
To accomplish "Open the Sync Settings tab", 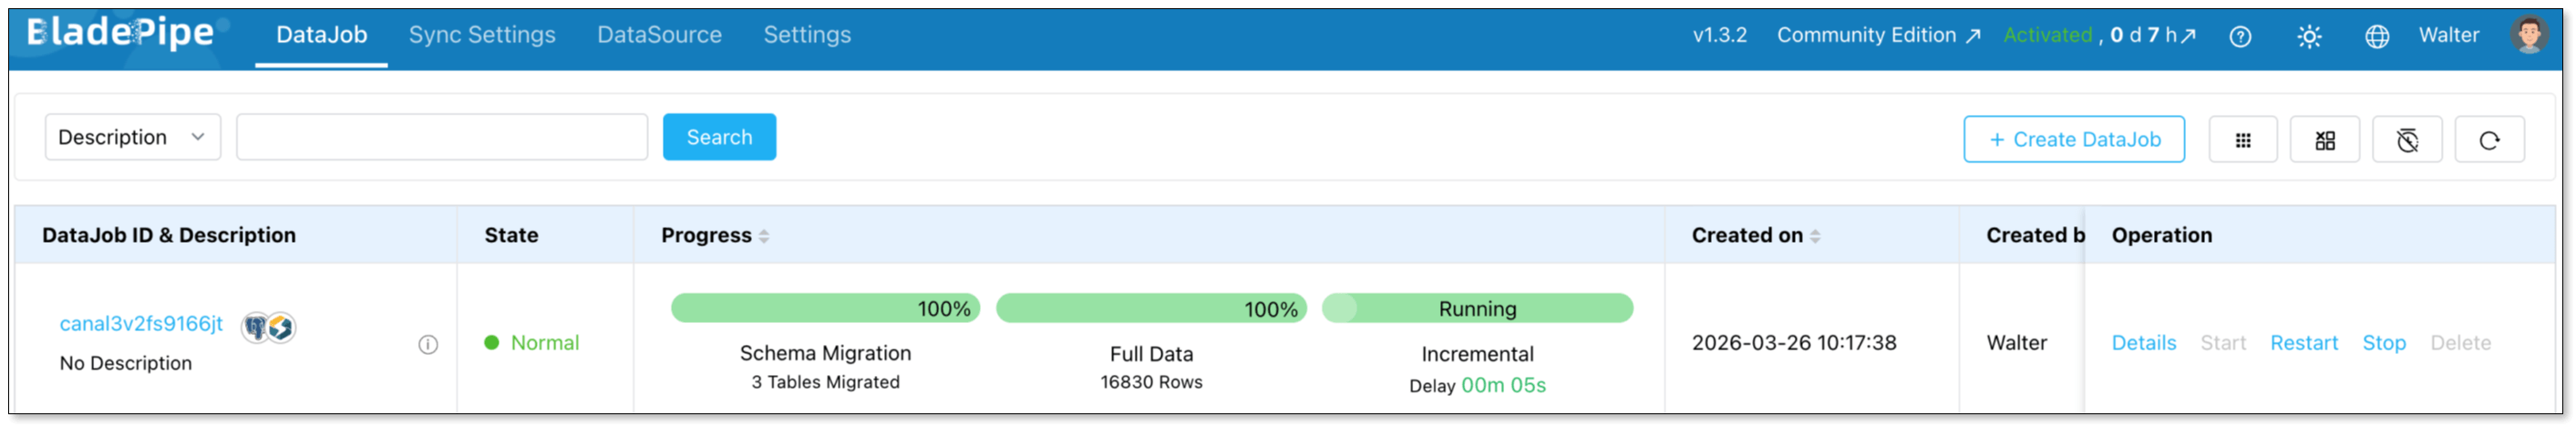I will (481, 35).
